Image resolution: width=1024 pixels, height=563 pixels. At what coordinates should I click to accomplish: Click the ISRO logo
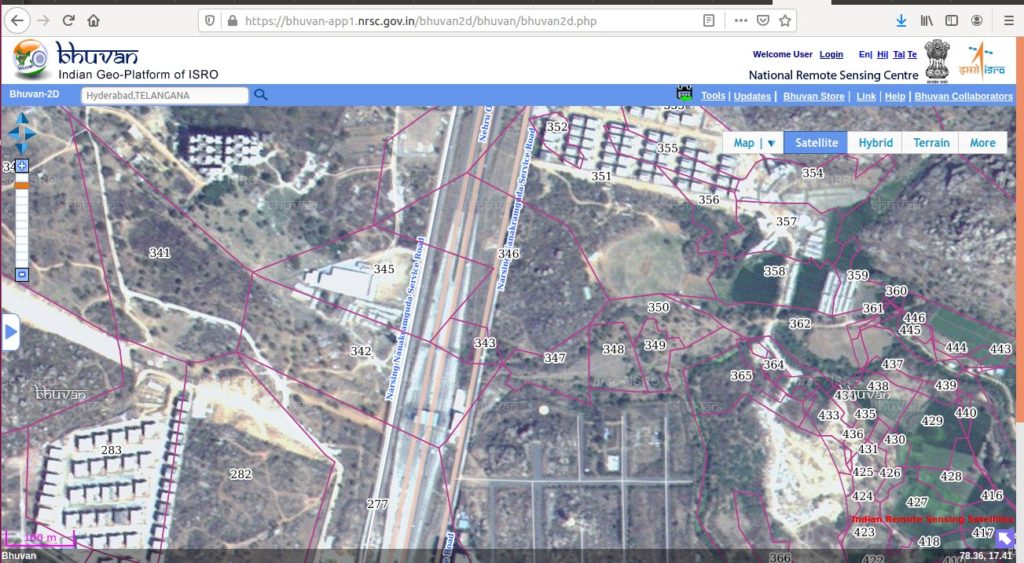pyautogui.click(x=982, y=60)
